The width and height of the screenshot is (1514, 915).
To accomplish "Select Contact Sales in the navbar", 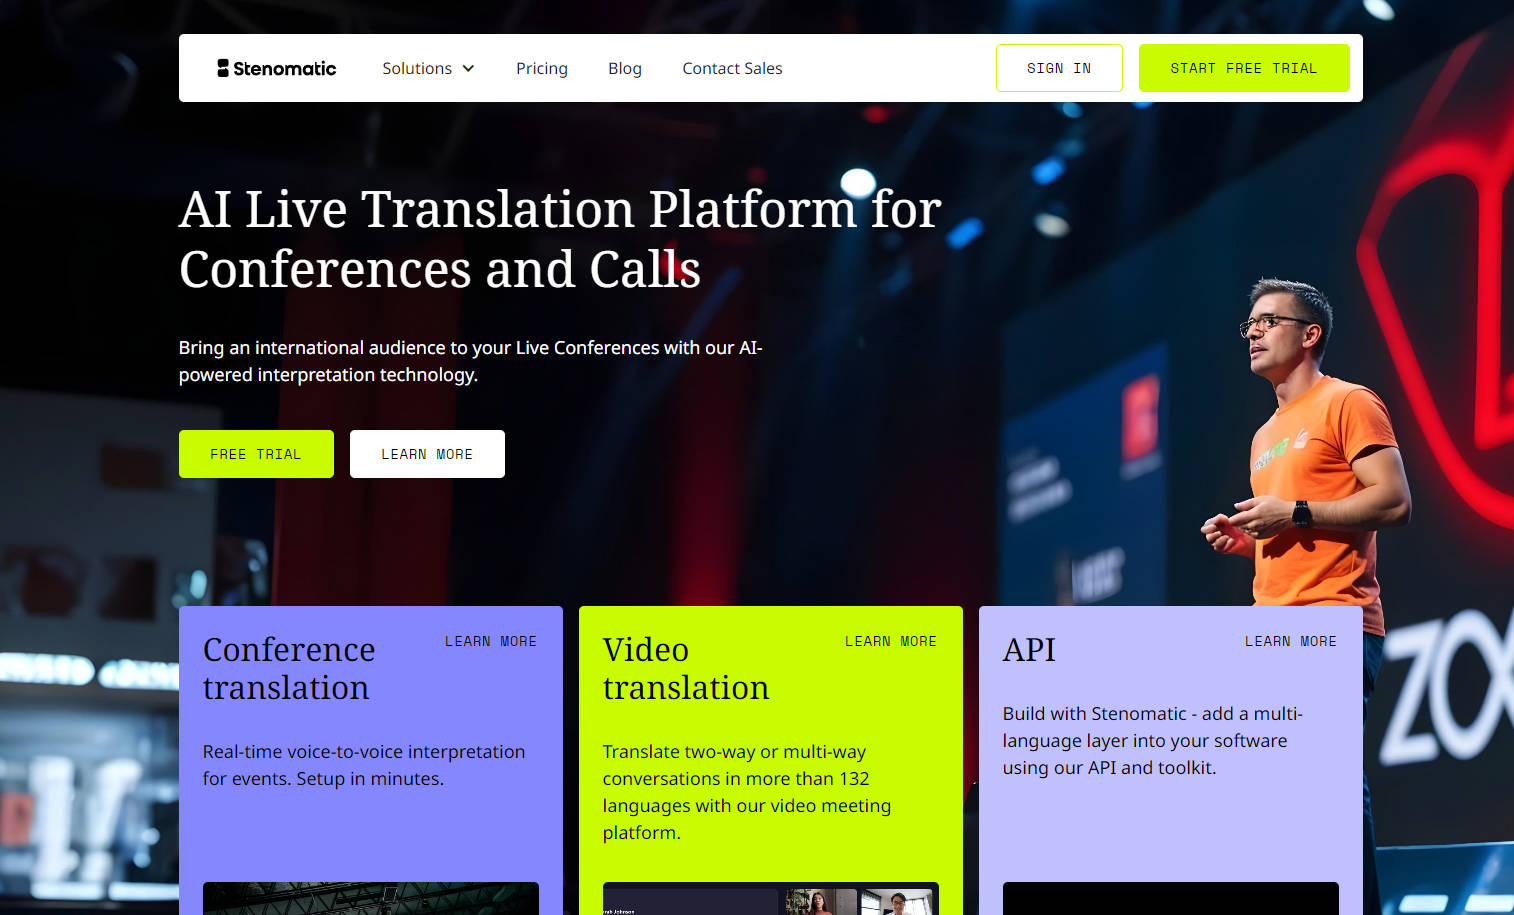I will [x=732, y=69].
